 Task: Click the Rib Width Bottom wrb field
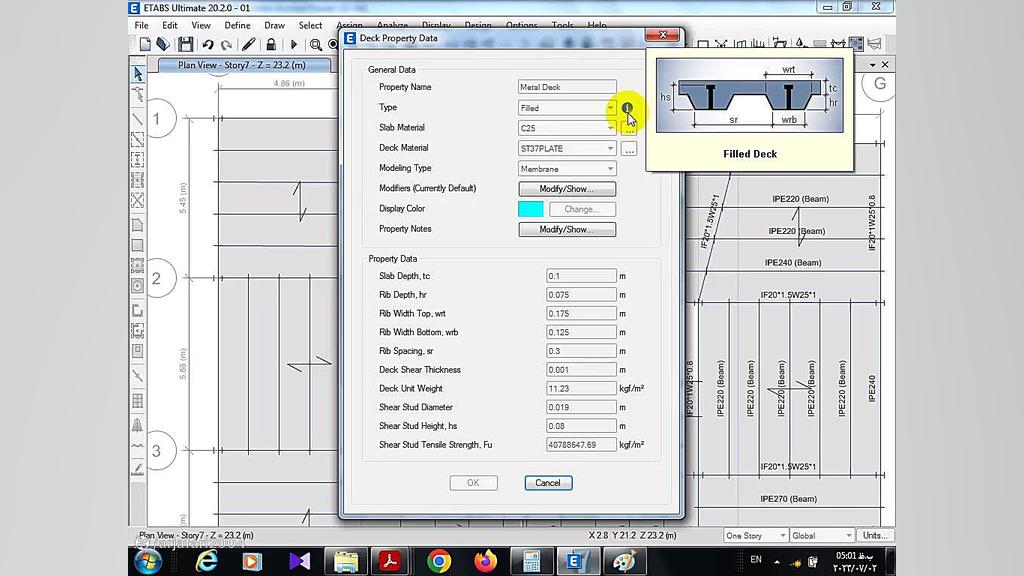[x=581, y=332]
